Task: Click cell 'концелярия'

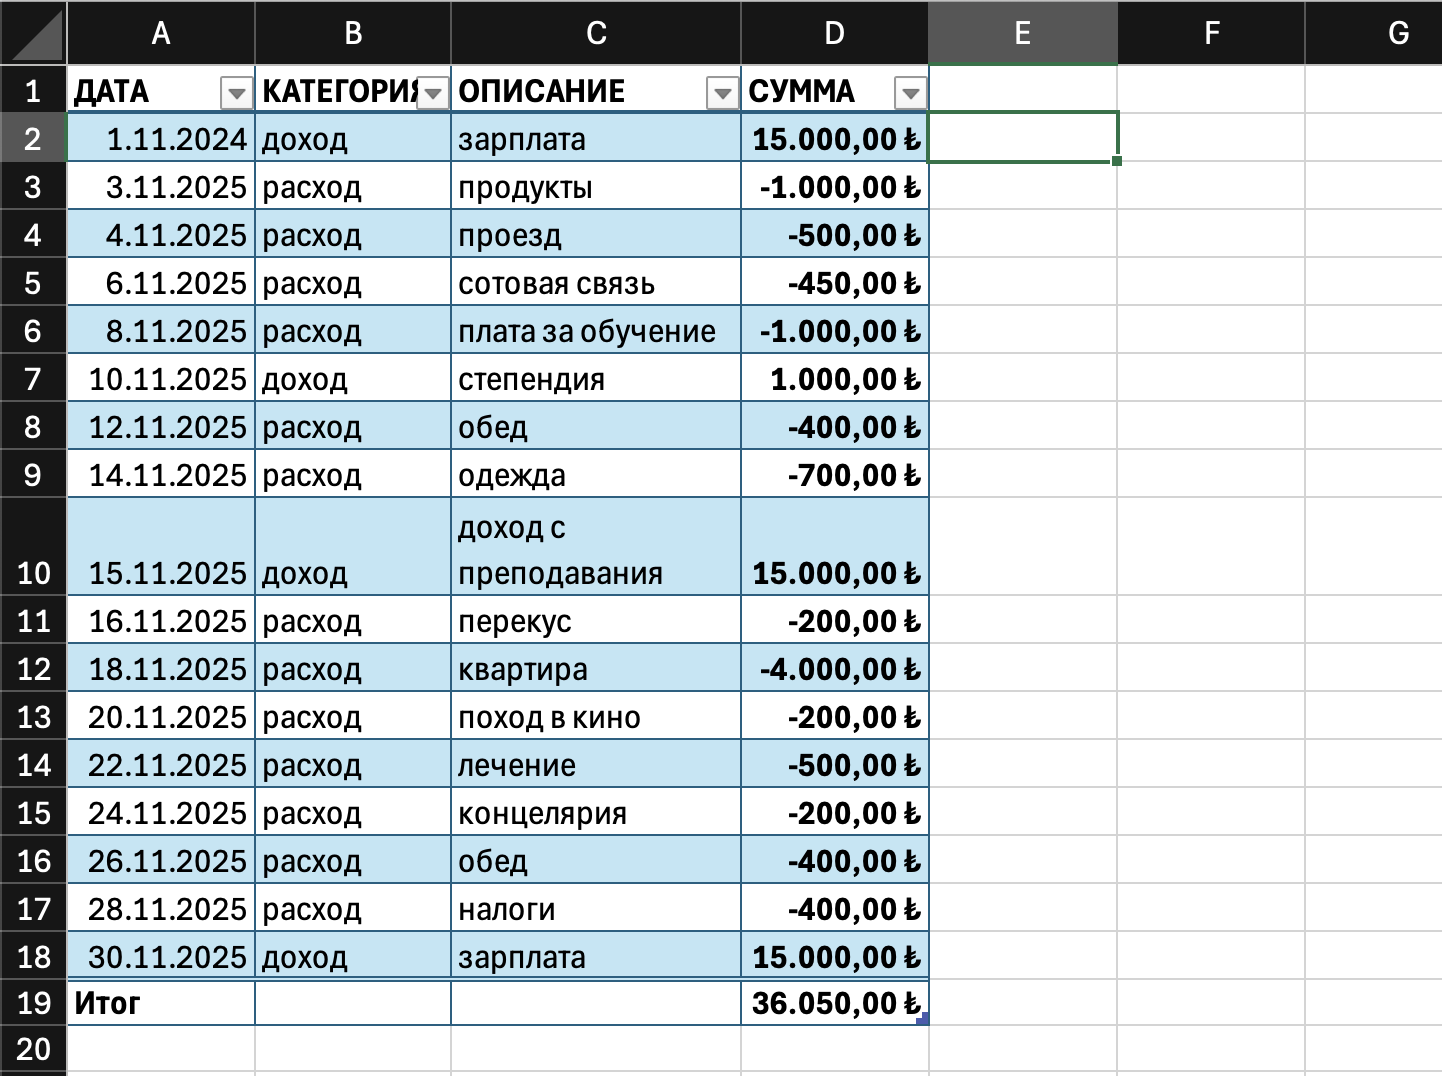Action: (596, 812)
